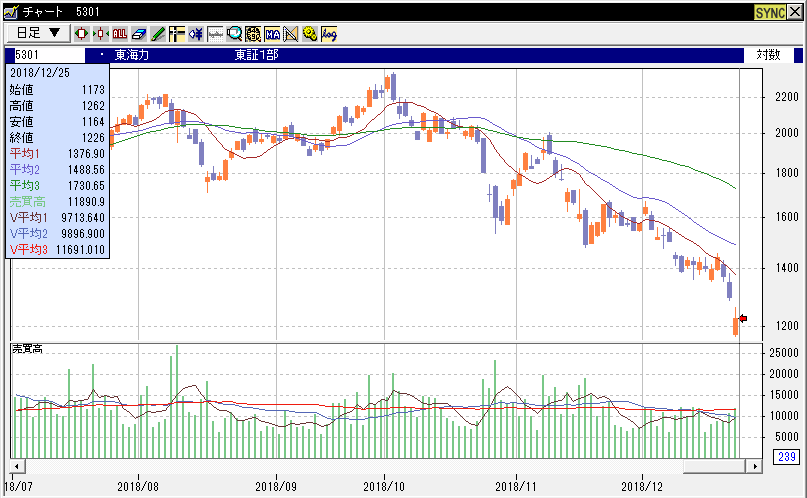The width and height of the screenshot is (807, 498).
Task: Click the candlestick zoom-out icon
Action: pyautogui.click(x=101, y=33)
